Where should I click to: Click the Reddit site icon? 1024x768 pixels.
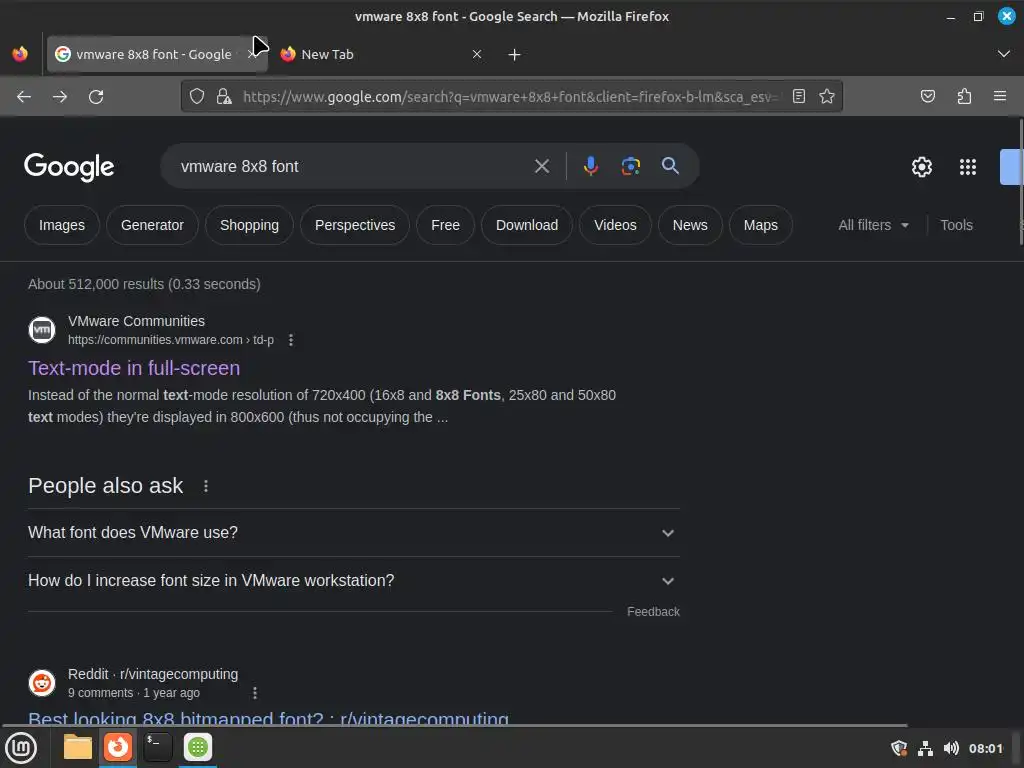42,683
